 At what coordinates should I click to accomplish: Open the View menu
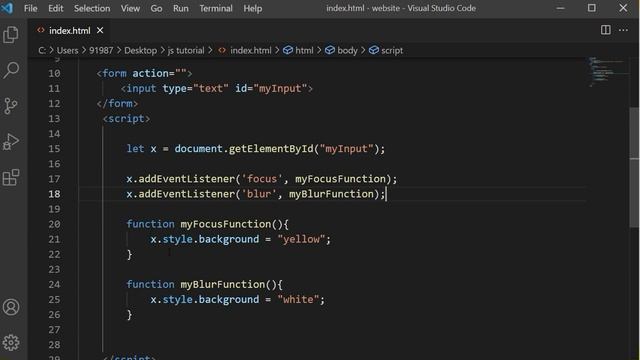(x=130, y=8)
